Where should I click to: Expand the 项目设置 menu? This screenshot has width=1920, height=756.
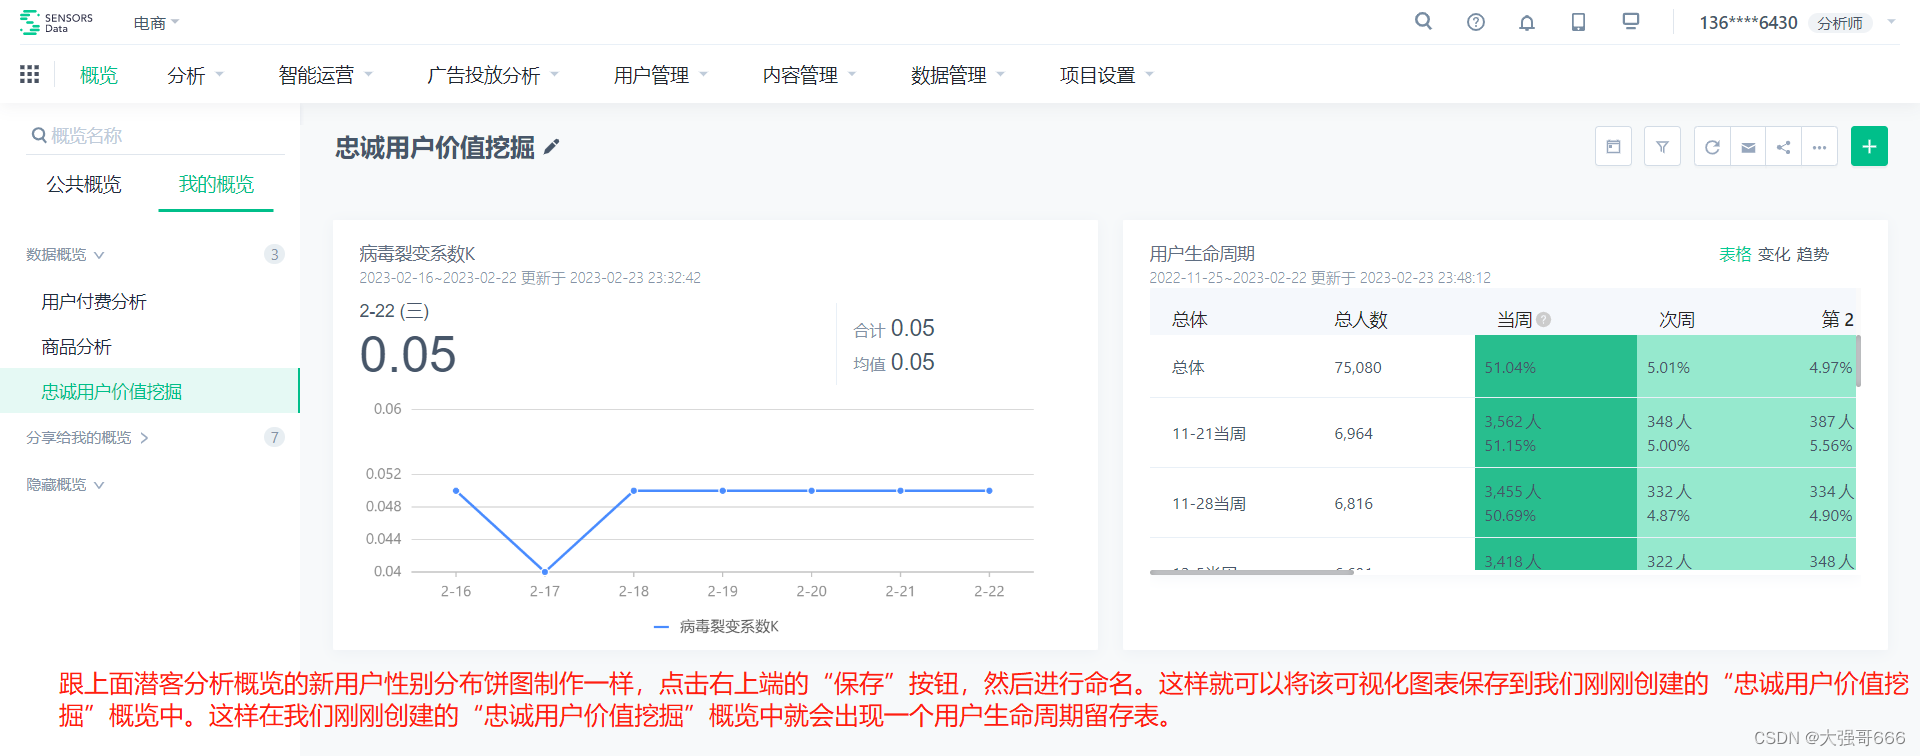coord(1107,75)
